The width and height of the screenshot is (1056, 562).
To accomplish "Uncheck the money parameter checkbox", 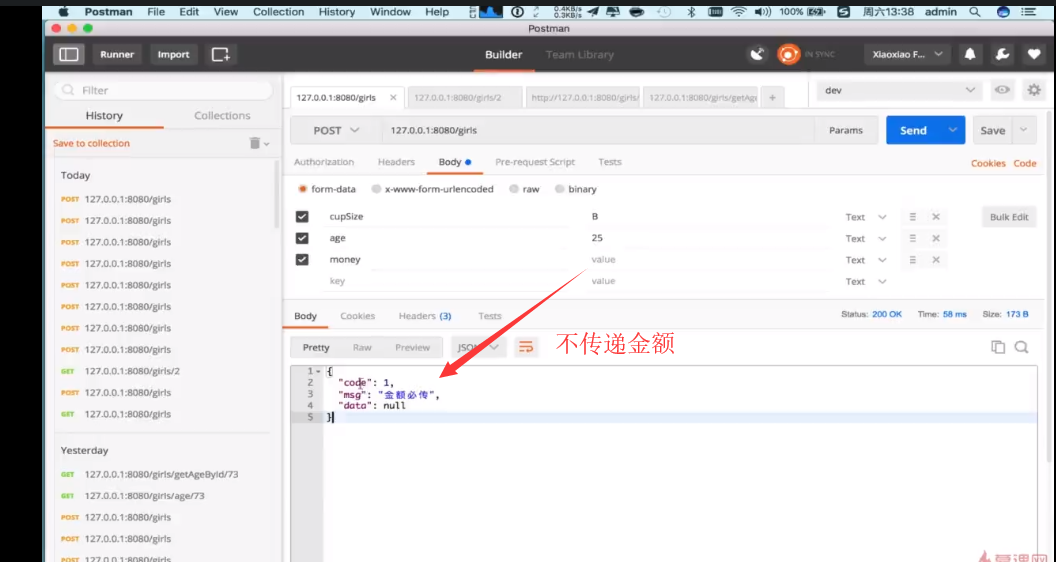I will 302,260.
